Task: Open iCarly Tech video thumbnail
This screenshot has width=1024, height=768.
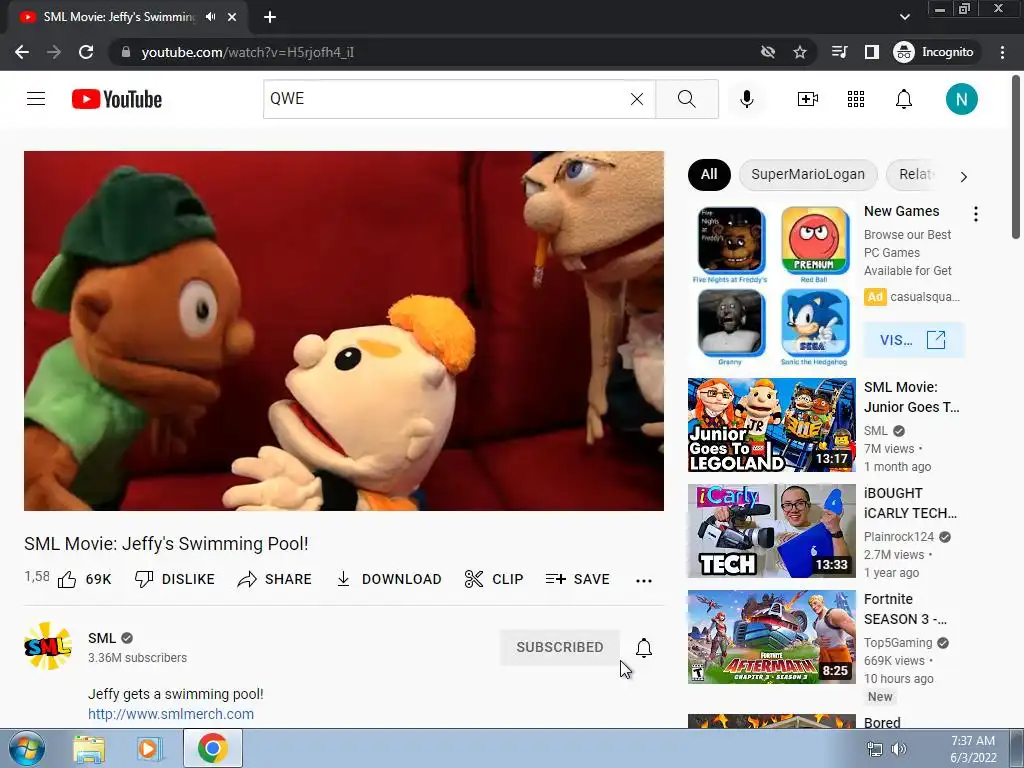Action: [771, 531]
